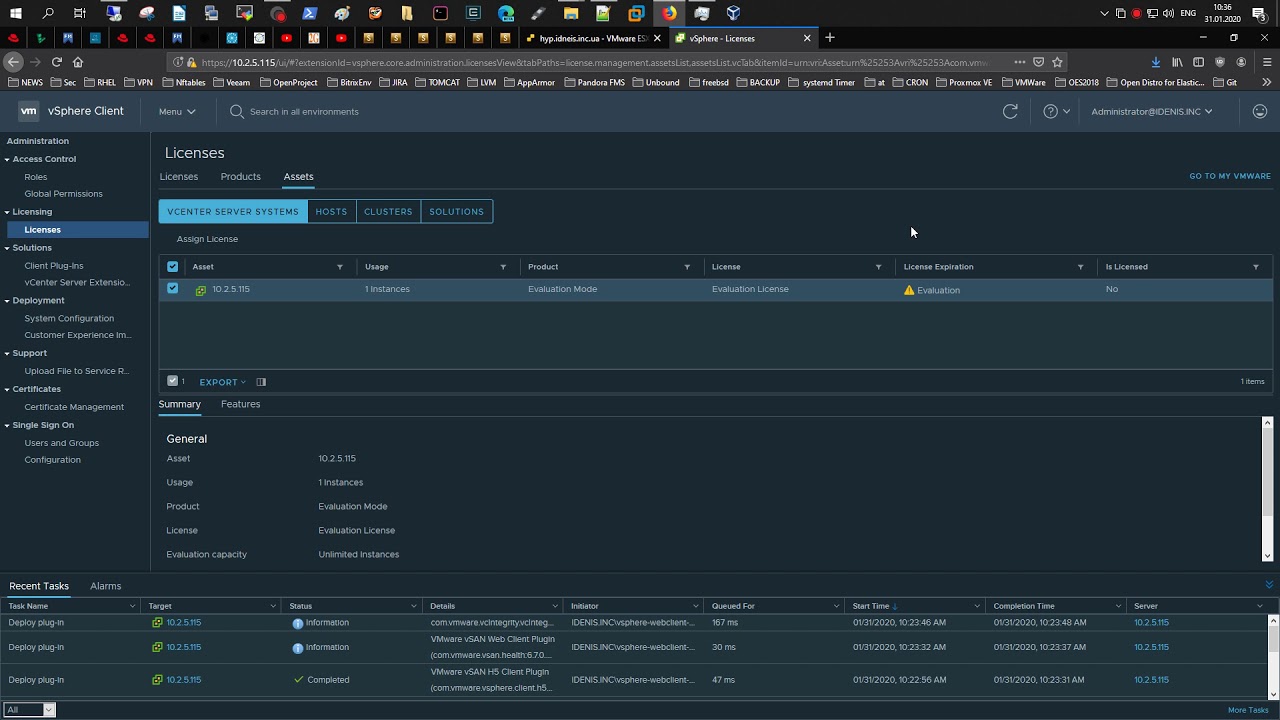Click the summary pane scroll-down arrow

[1267, 556]
